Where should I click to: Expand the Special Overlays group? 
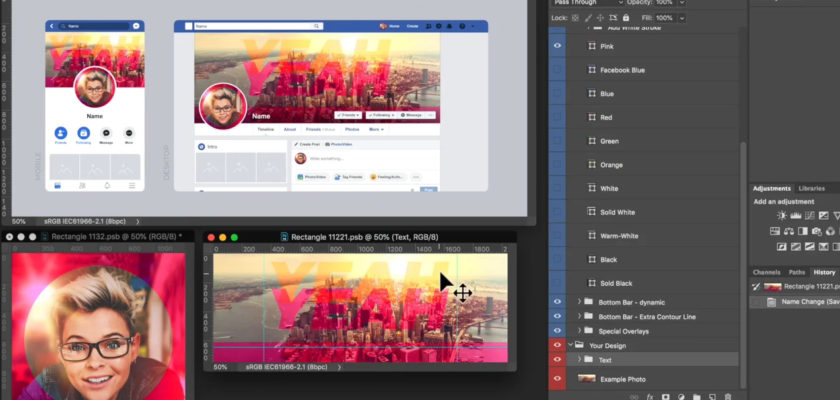click(x=579, y=331)
